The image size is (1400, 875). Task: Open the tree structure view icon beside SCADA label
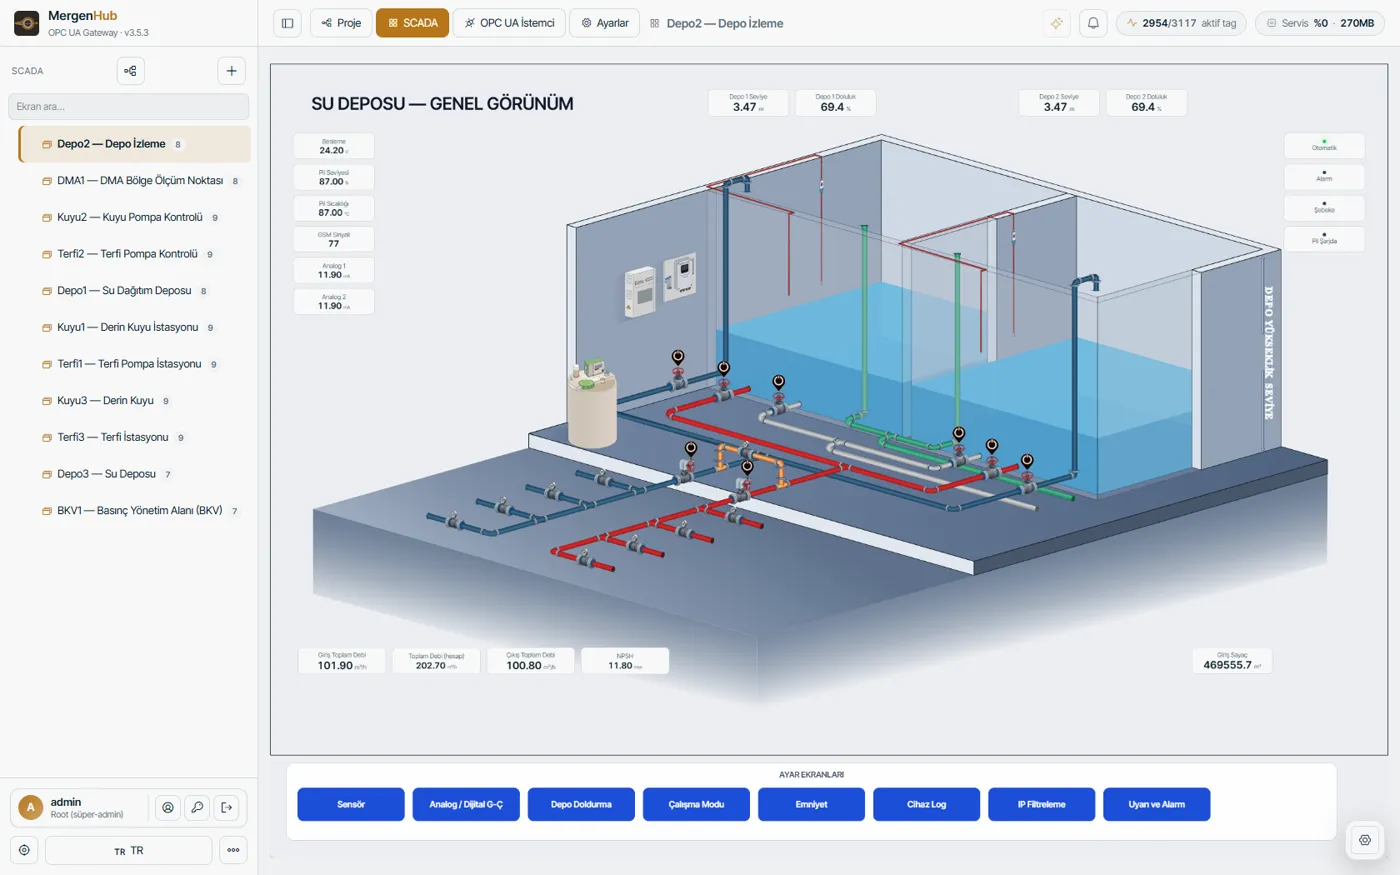click(x=130, y=71)
